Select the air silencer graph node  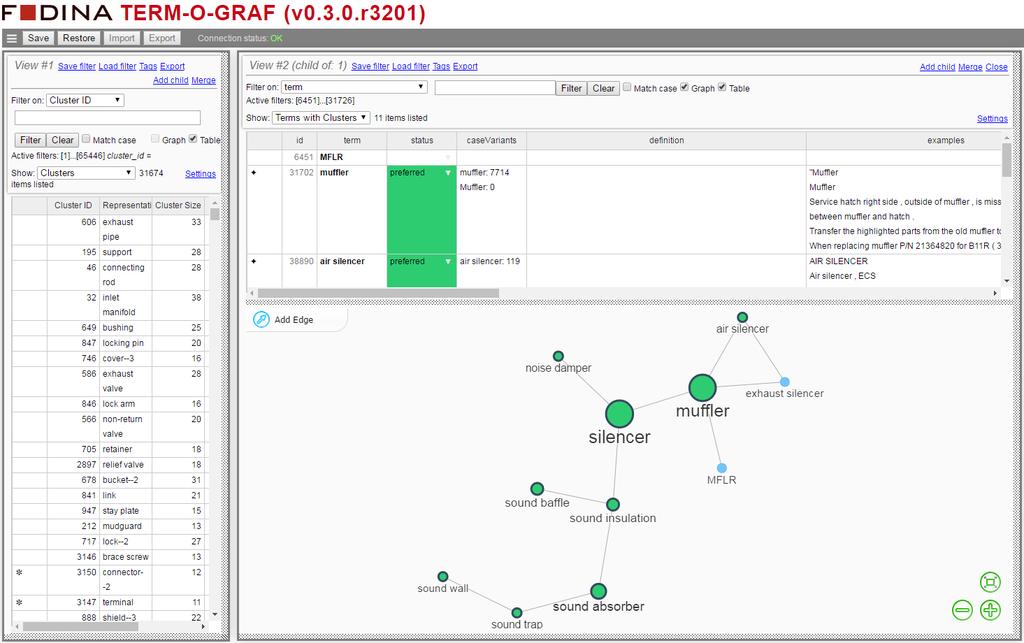(x=743, y=317)
